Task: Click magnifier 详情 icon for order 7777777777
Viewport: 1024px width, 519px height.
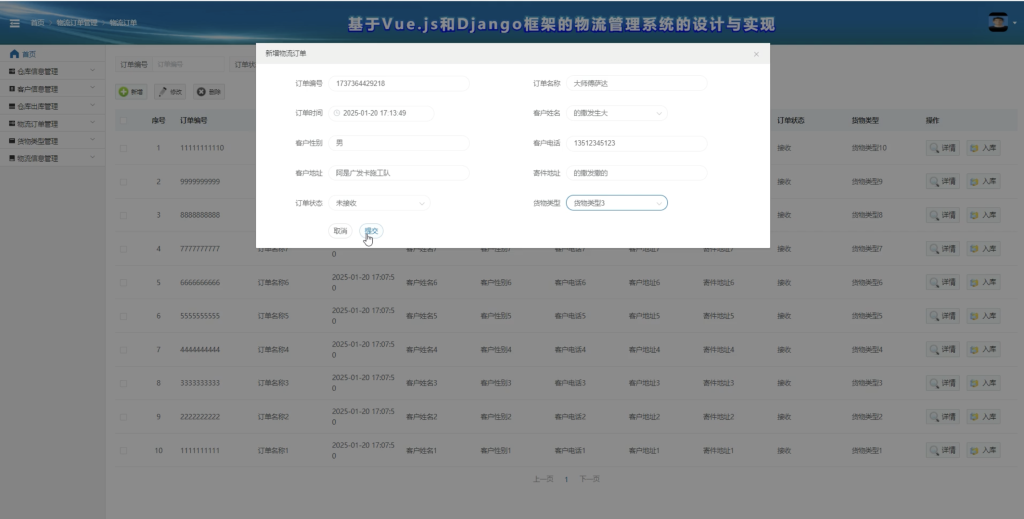Action: tap(935, 249)
